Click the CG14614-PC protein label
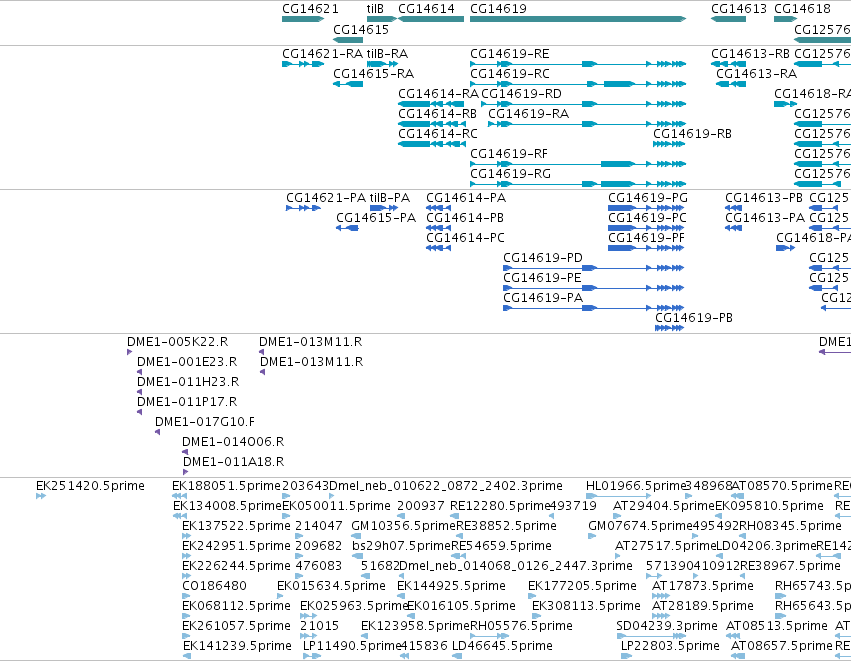 (x=465, y=238)
